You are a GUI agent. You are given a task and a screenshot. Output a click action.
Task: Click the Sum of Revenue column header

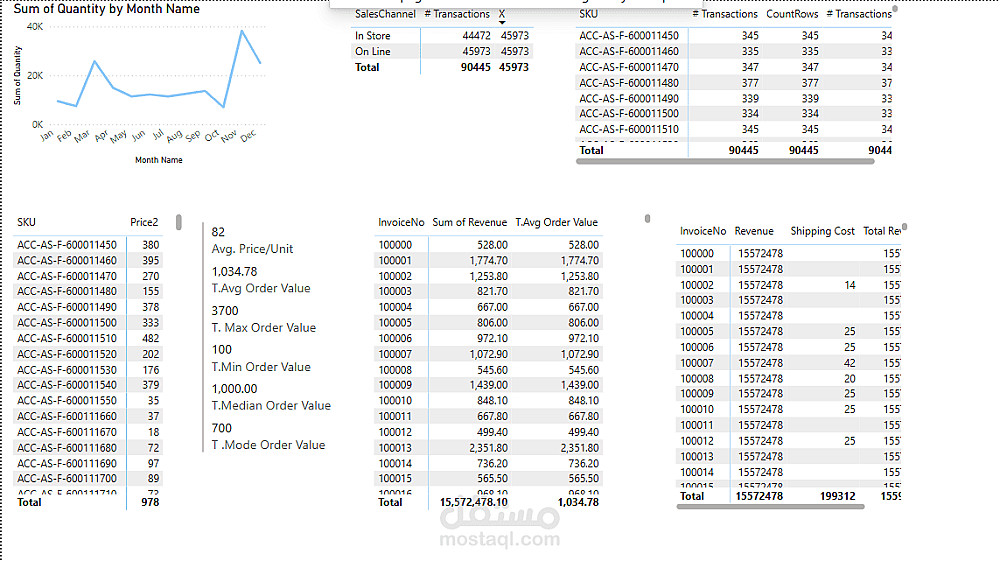click(x=469, y=222)
